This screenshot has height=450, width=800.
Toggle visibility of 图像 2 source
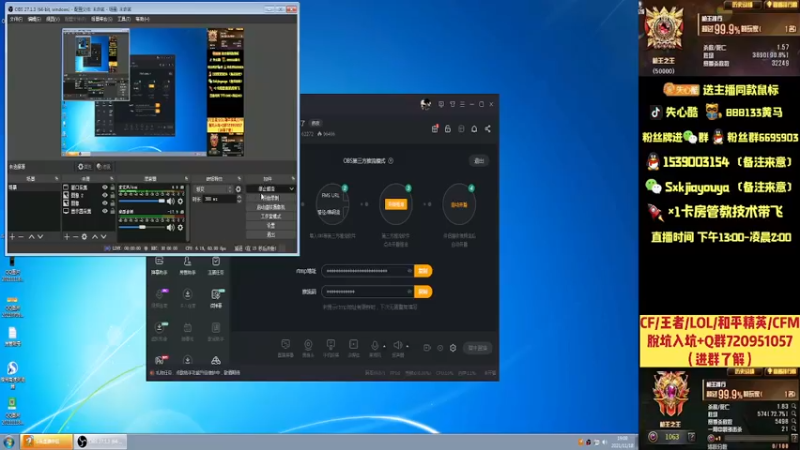click(x=105, y=195)
